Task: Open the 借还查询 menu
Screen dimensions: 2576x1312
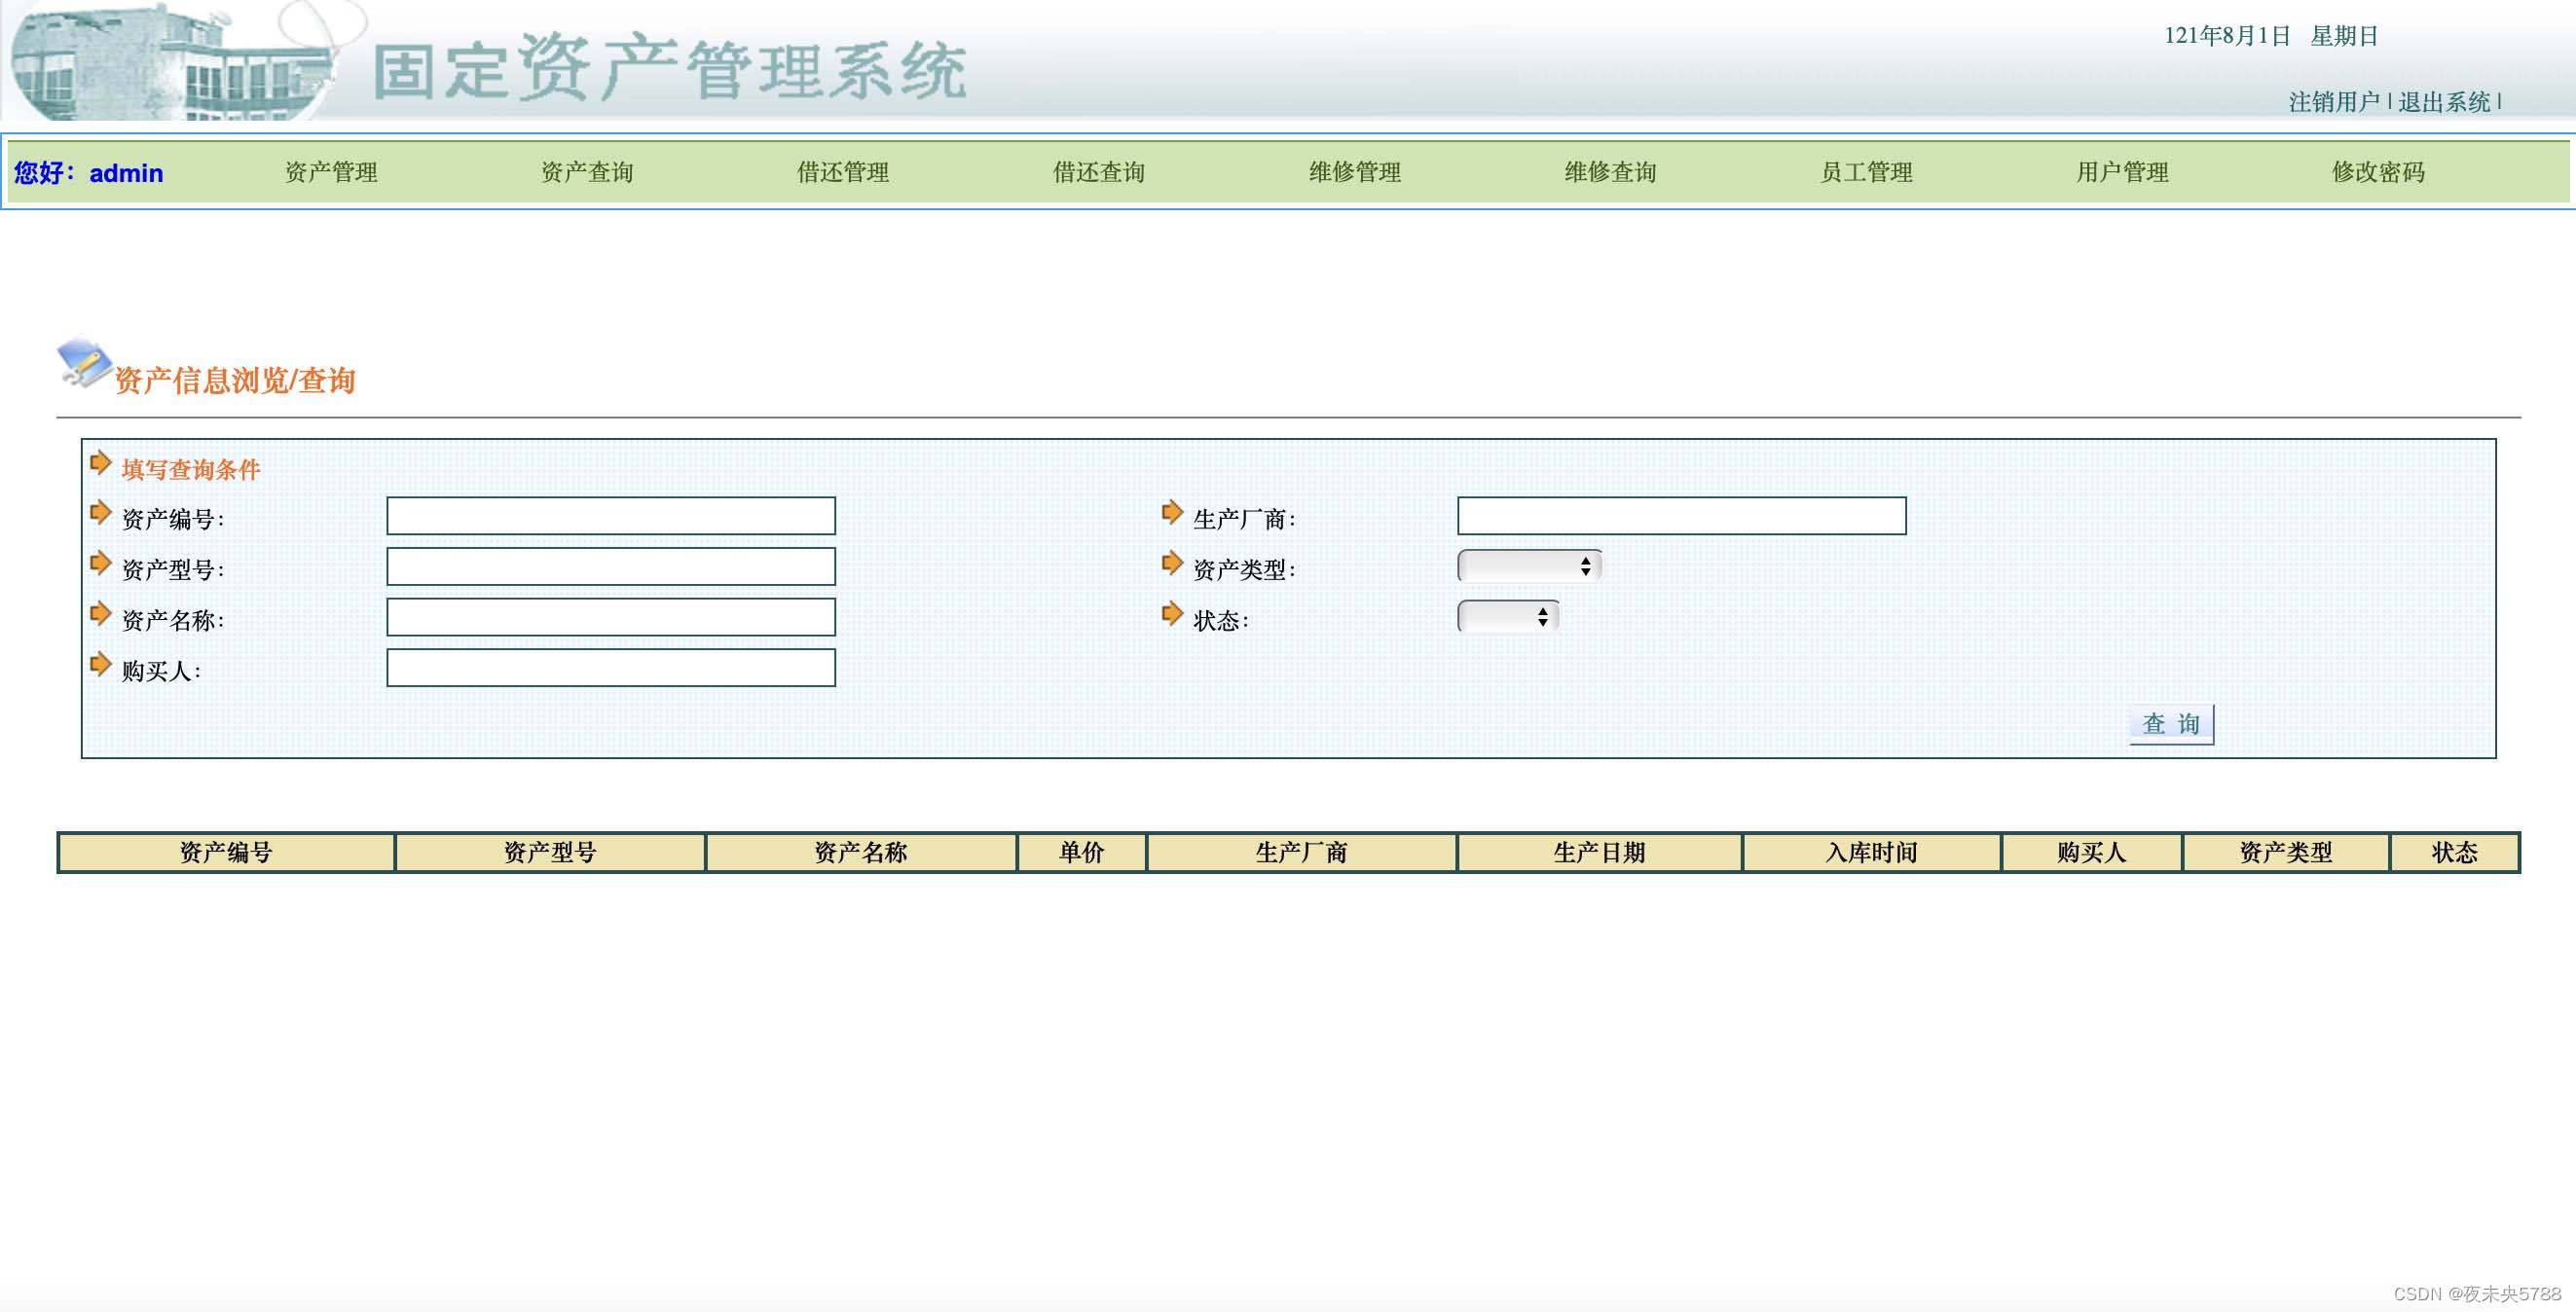Action: tap(1098, 172)
